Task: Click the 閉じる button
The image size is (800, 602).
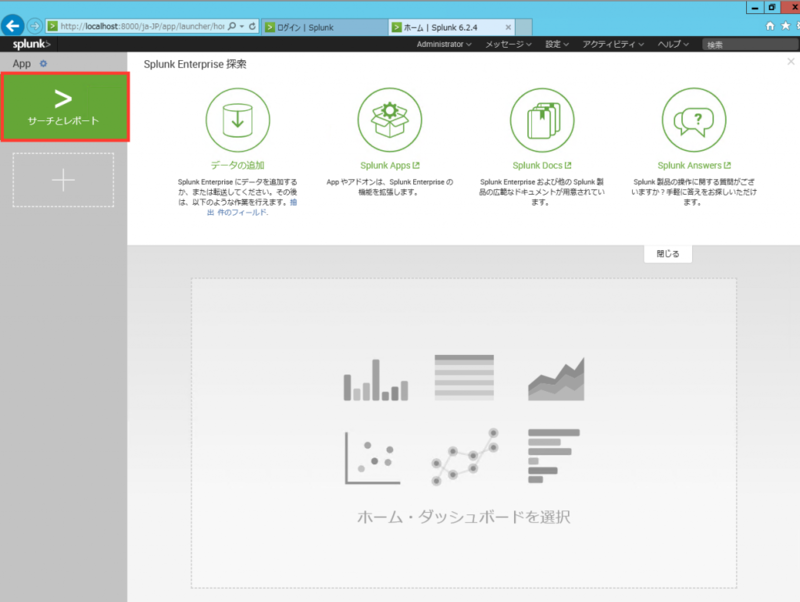Action: (x=668, y=254)
